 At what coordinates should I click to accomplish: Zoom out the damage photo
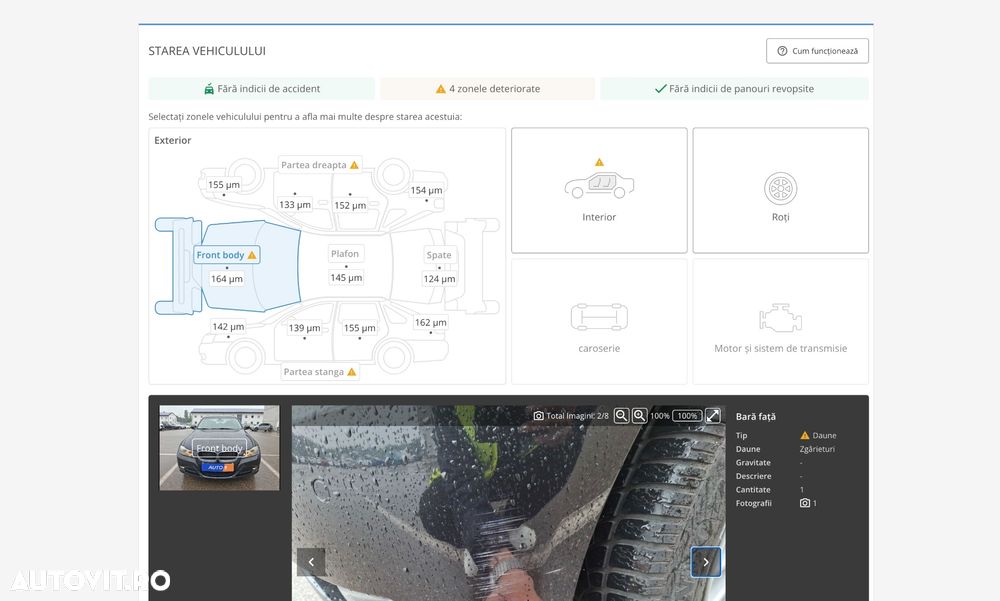coord(621,416)
